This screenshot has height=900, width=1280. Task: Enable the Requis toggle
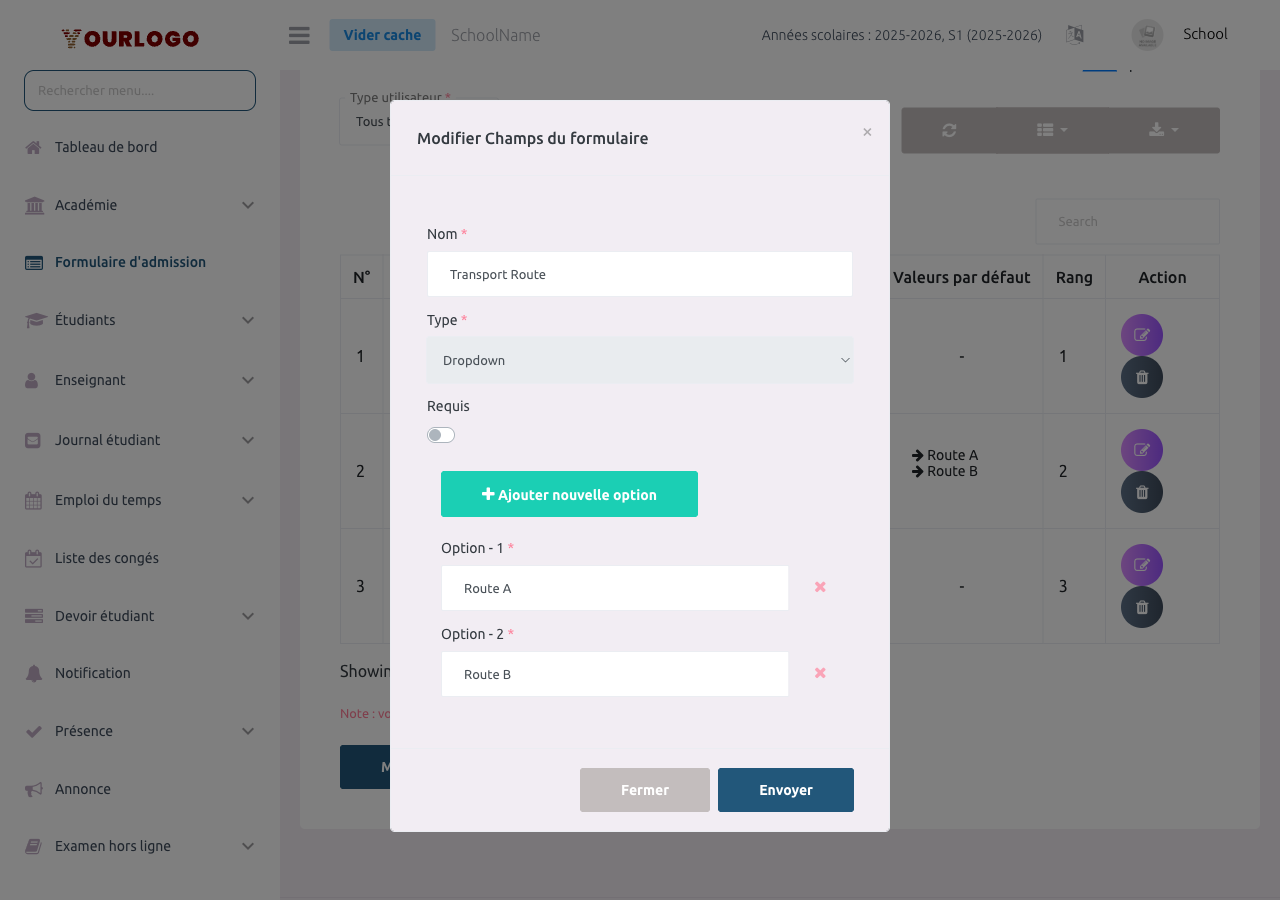(440, 434)
